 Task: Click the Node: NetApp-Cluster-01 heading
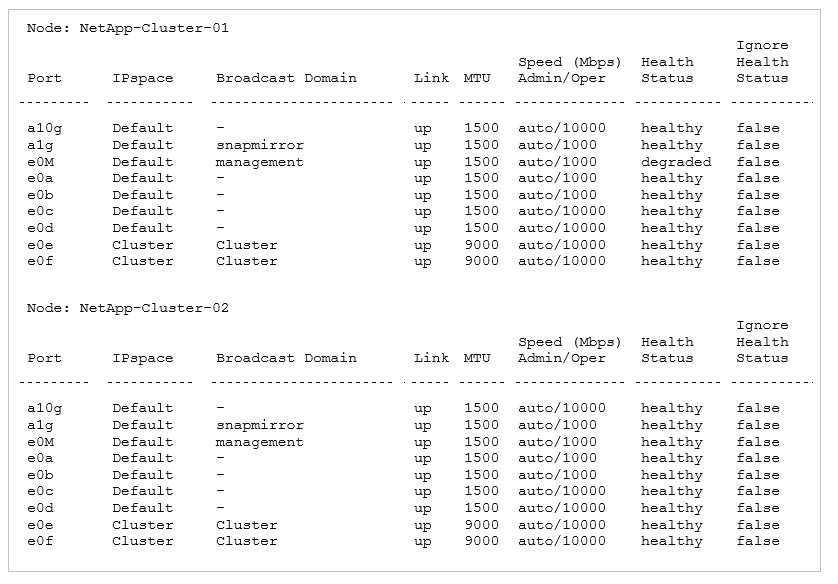[x=128, y=28]
